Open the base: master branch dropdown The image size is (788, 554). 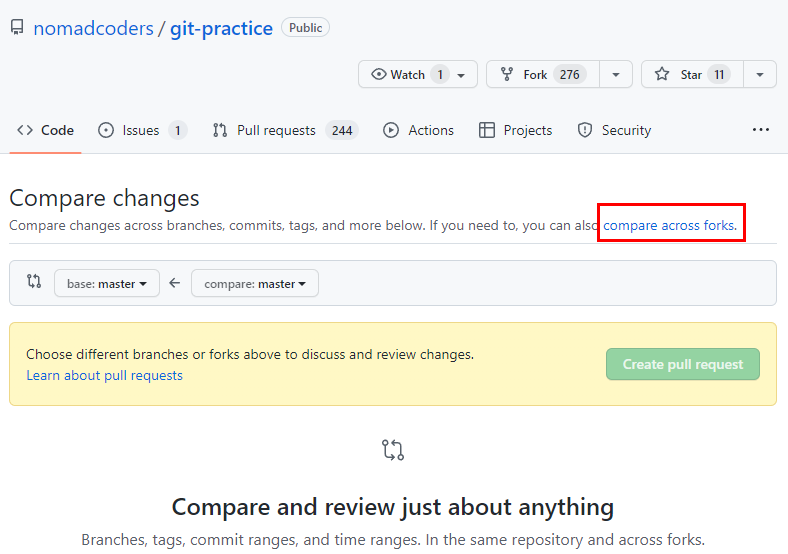(107, 284)
